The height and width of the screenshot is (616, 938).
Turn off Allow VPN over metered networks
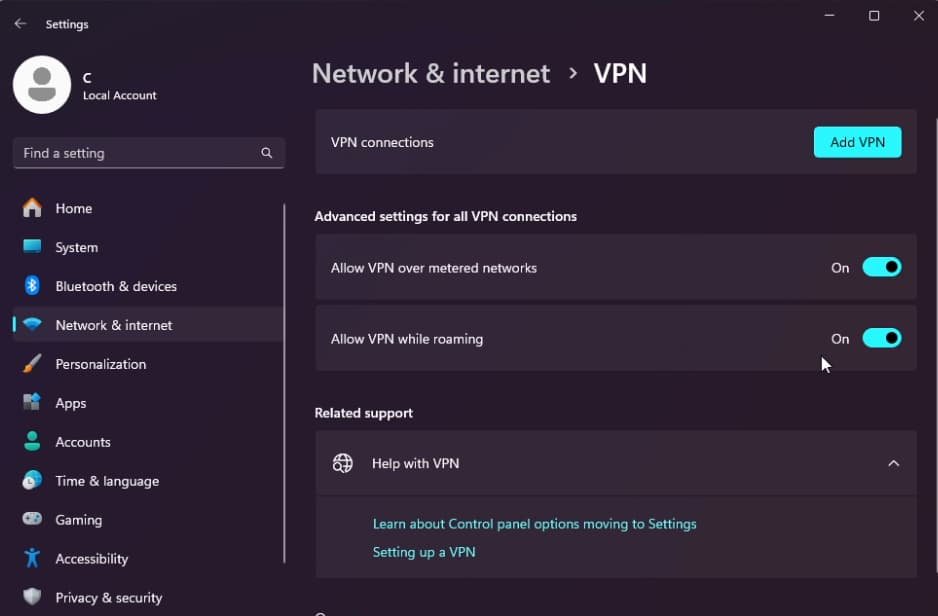click(881, 267)
